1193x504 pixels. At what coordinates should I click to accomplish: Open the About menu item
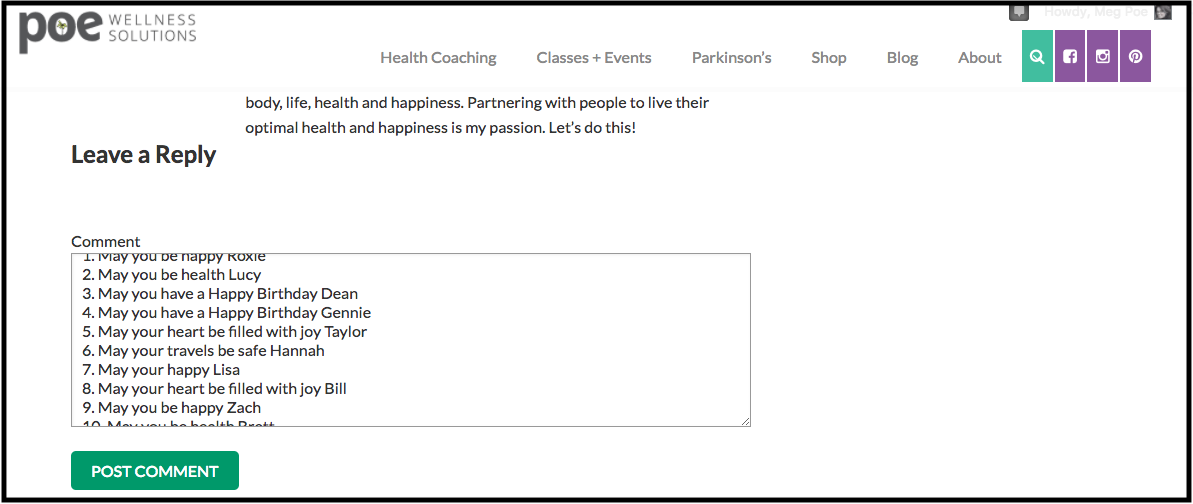point(980,58)
